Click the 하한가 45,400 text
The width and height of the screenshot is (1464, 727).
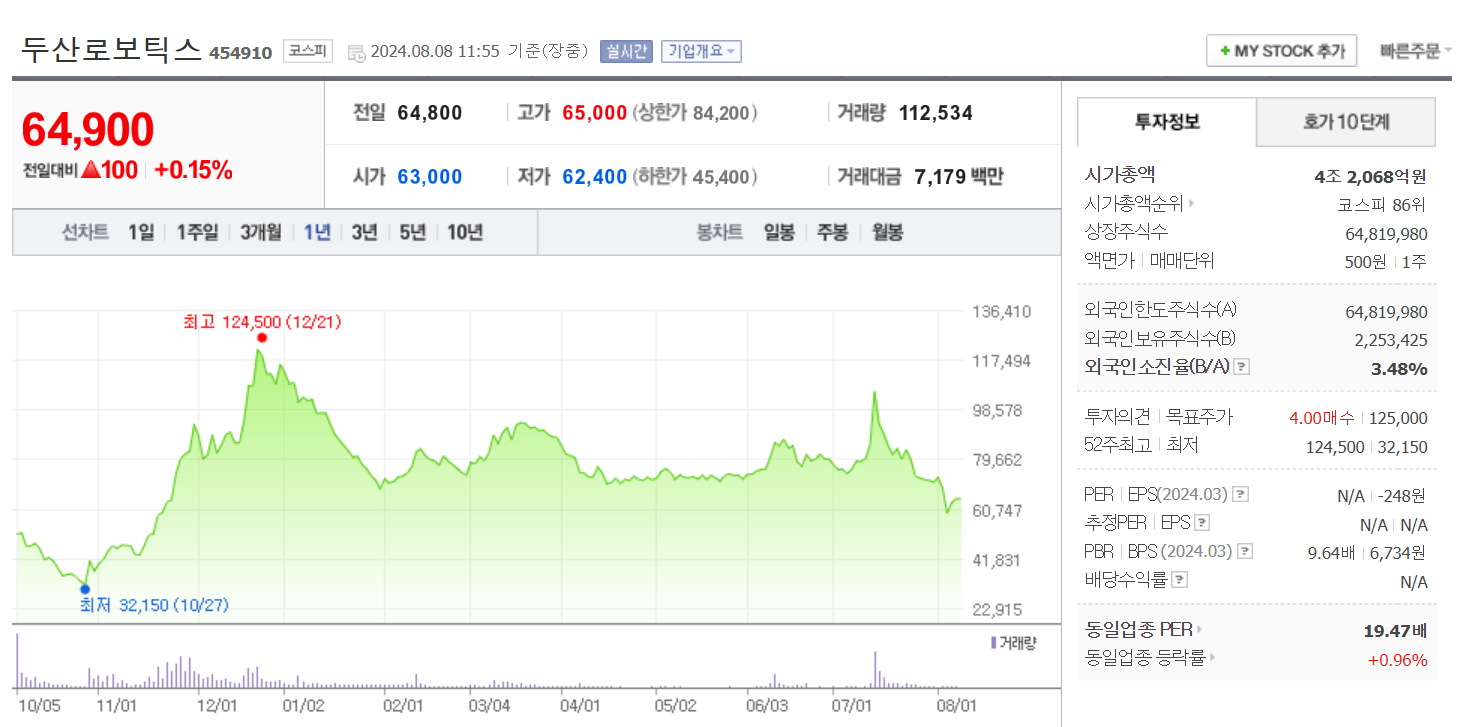tap(694, 177)
